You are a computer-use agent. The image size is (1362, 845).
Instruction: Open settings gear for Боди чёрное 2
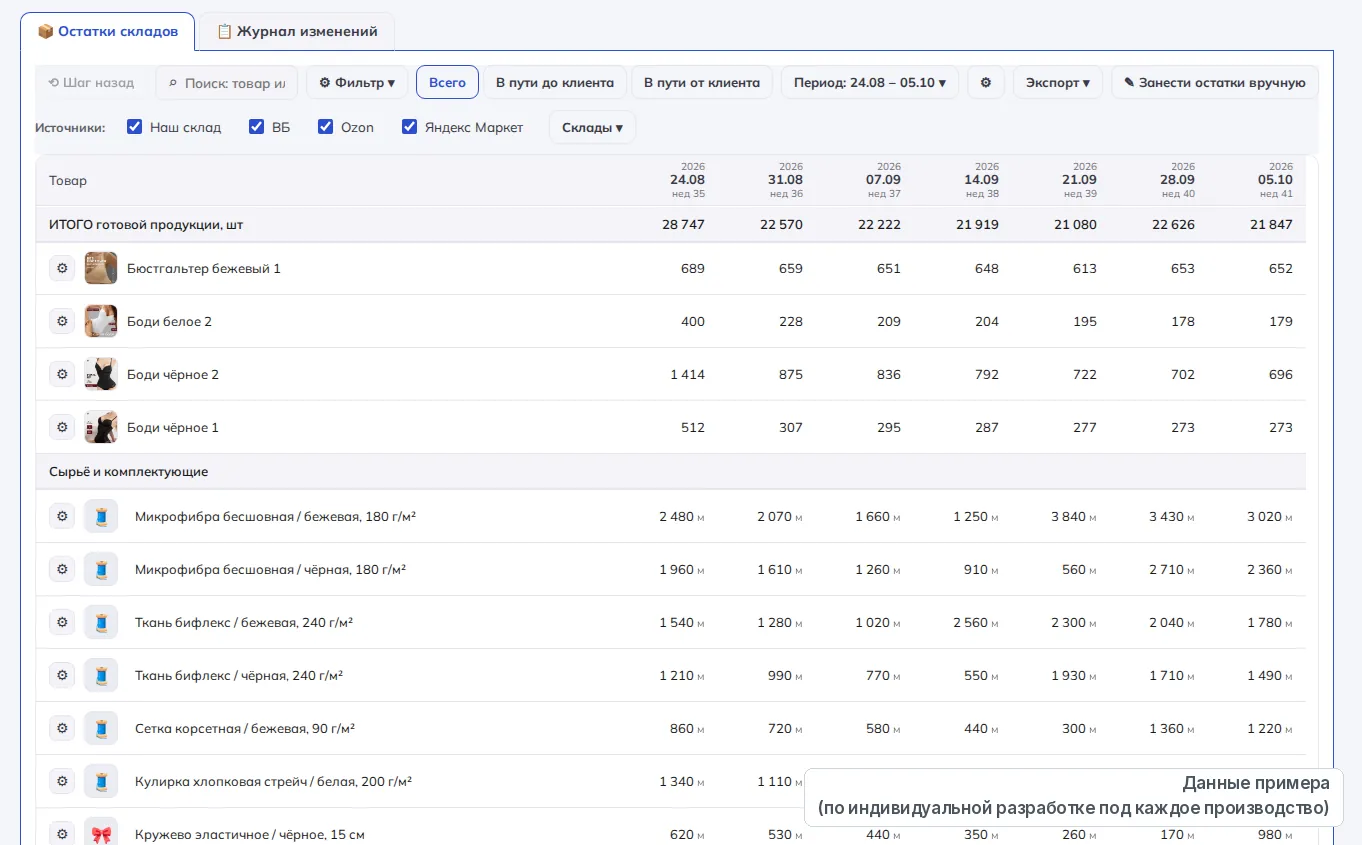[x=62, y=374]
